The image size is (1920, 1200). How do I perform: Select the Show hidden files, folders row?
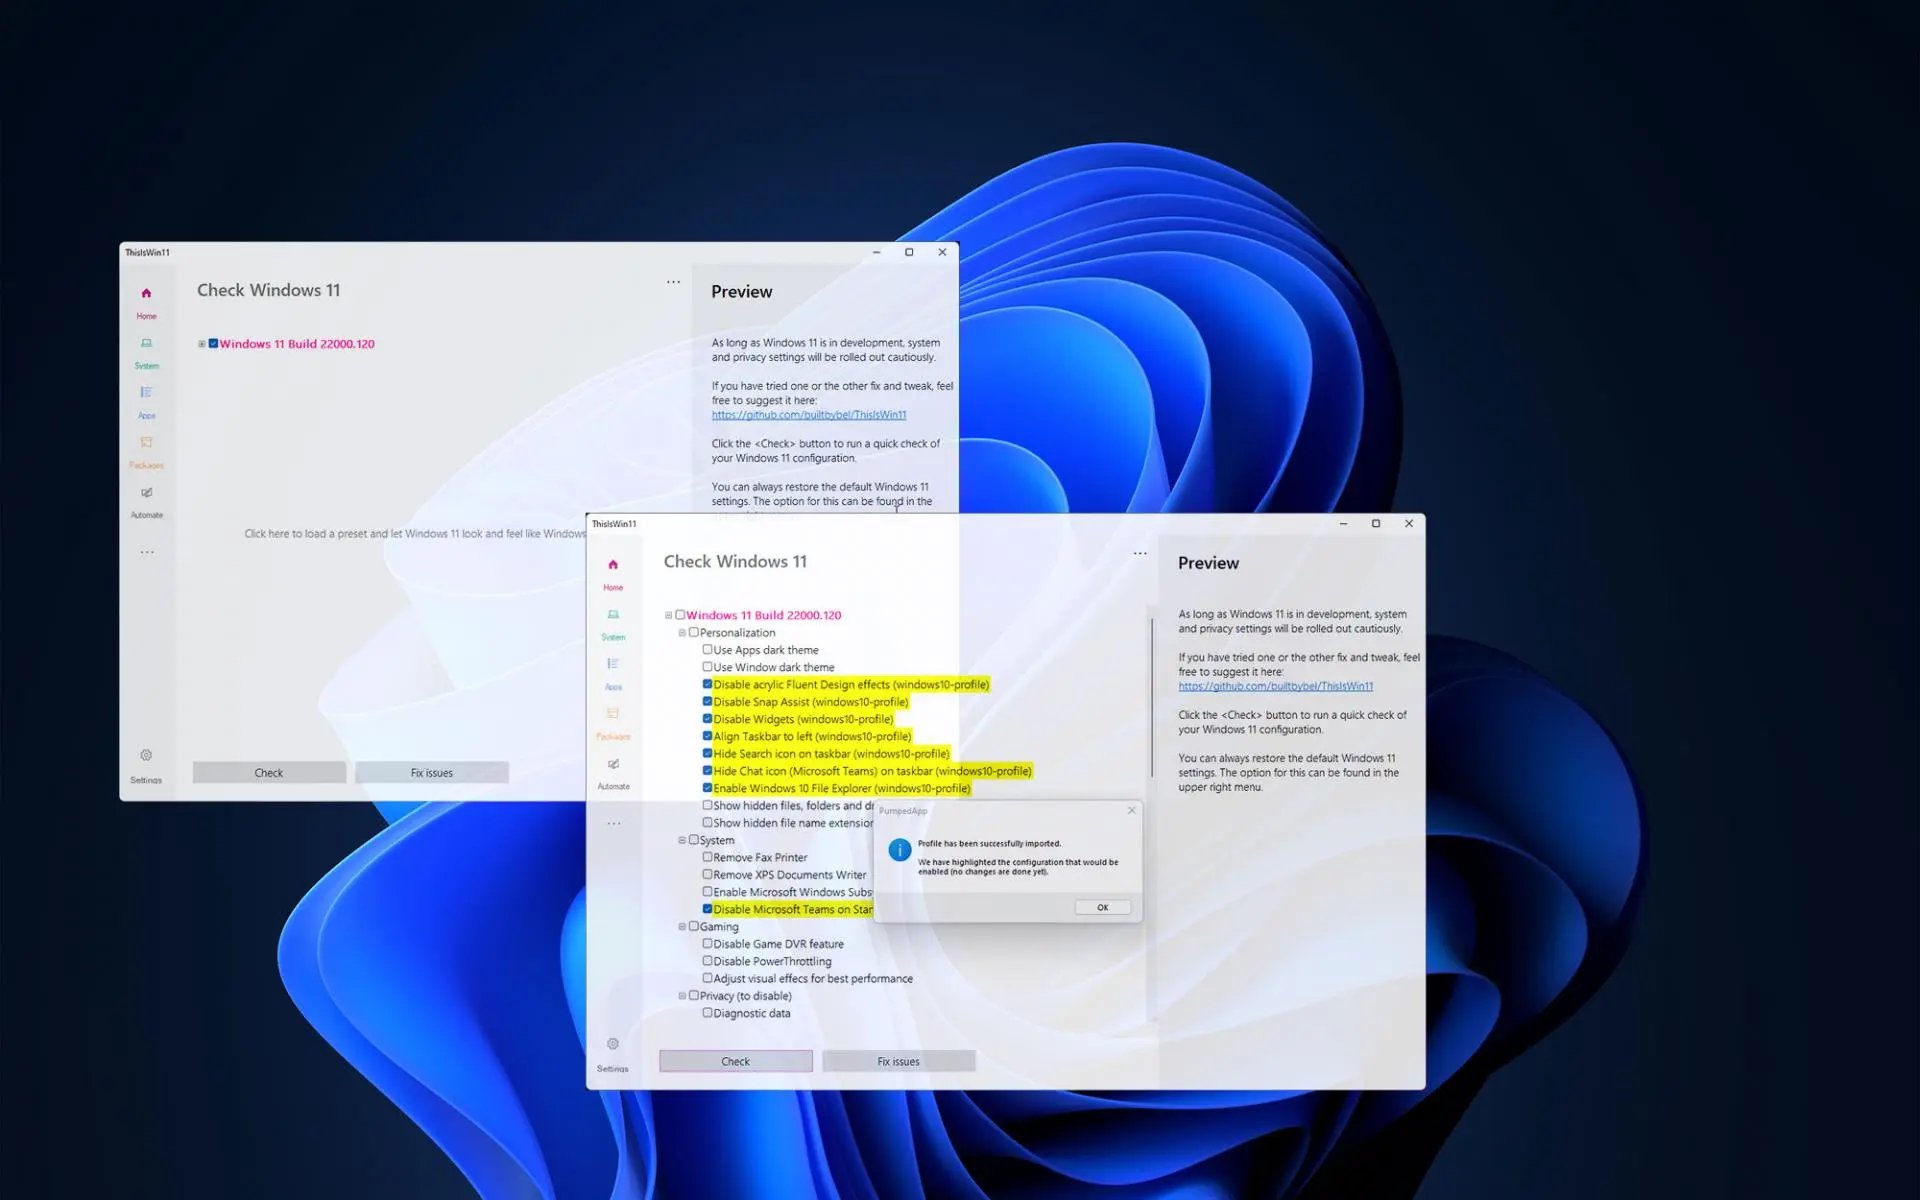pos(793,805)
